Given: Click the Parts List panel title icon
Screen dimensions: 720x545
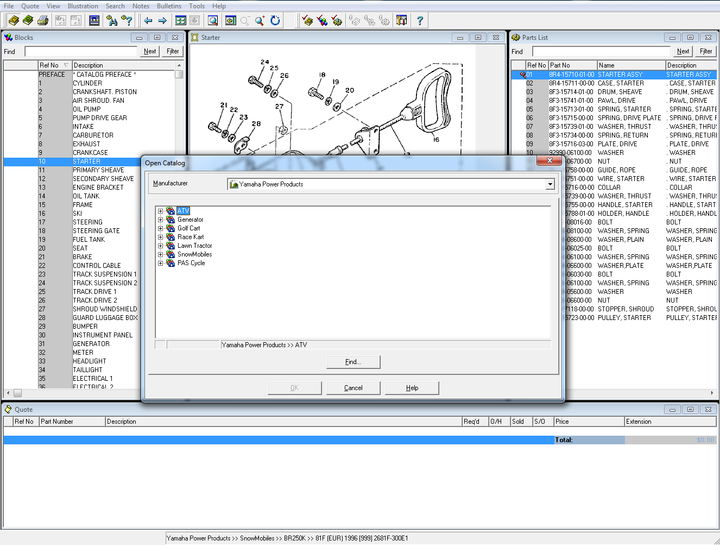Looking at the screenshot, I should coord(516,38).
